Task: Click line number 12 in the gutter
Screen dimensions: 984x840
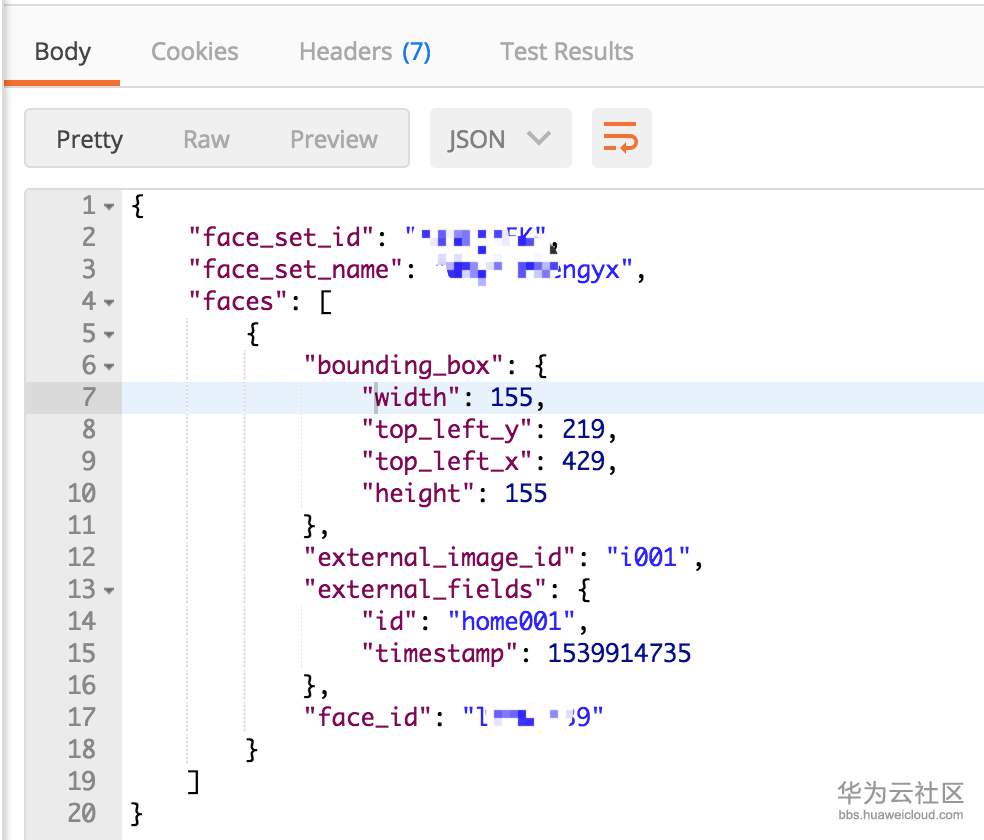Action: tap(82, 558)
